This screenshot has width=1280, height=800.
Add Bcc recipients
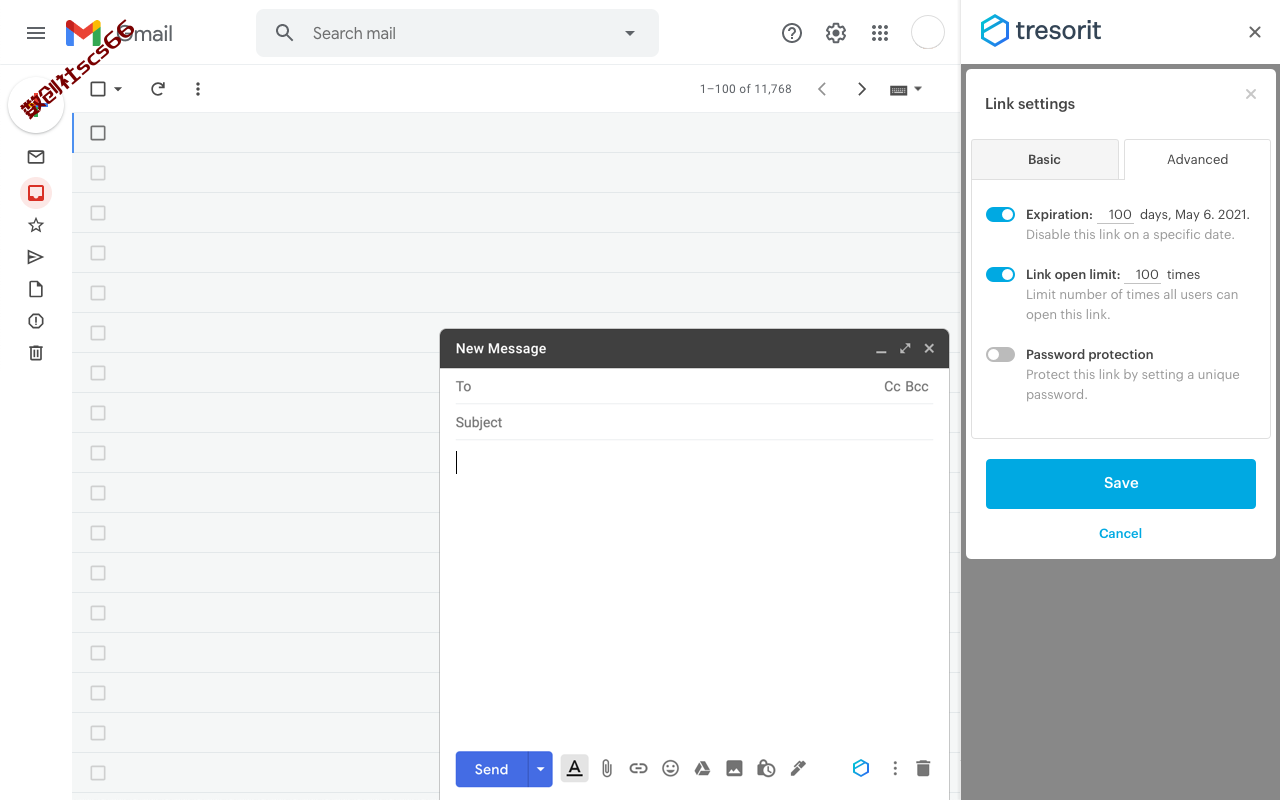coord(917,386)
